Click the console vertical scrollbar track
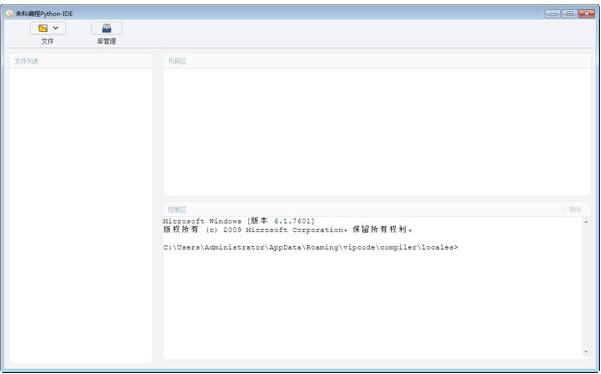The image size is (601, 374). coord(586,287)
